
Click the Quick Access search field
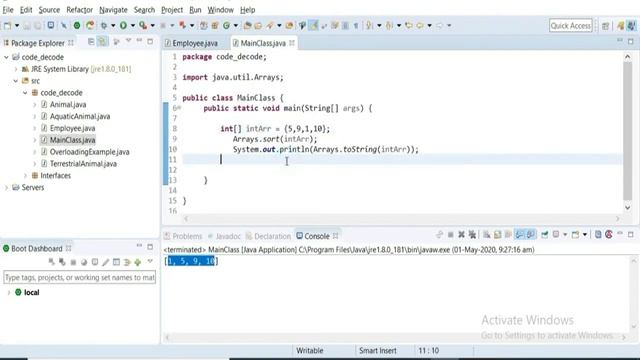coord(570,26)
